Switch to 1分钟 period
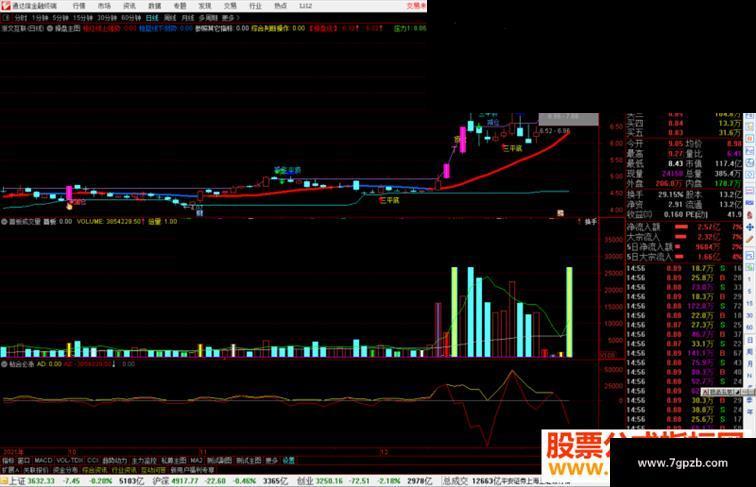Image resolution: width=756 pixels, height=487 pixels. pos(40,18)
